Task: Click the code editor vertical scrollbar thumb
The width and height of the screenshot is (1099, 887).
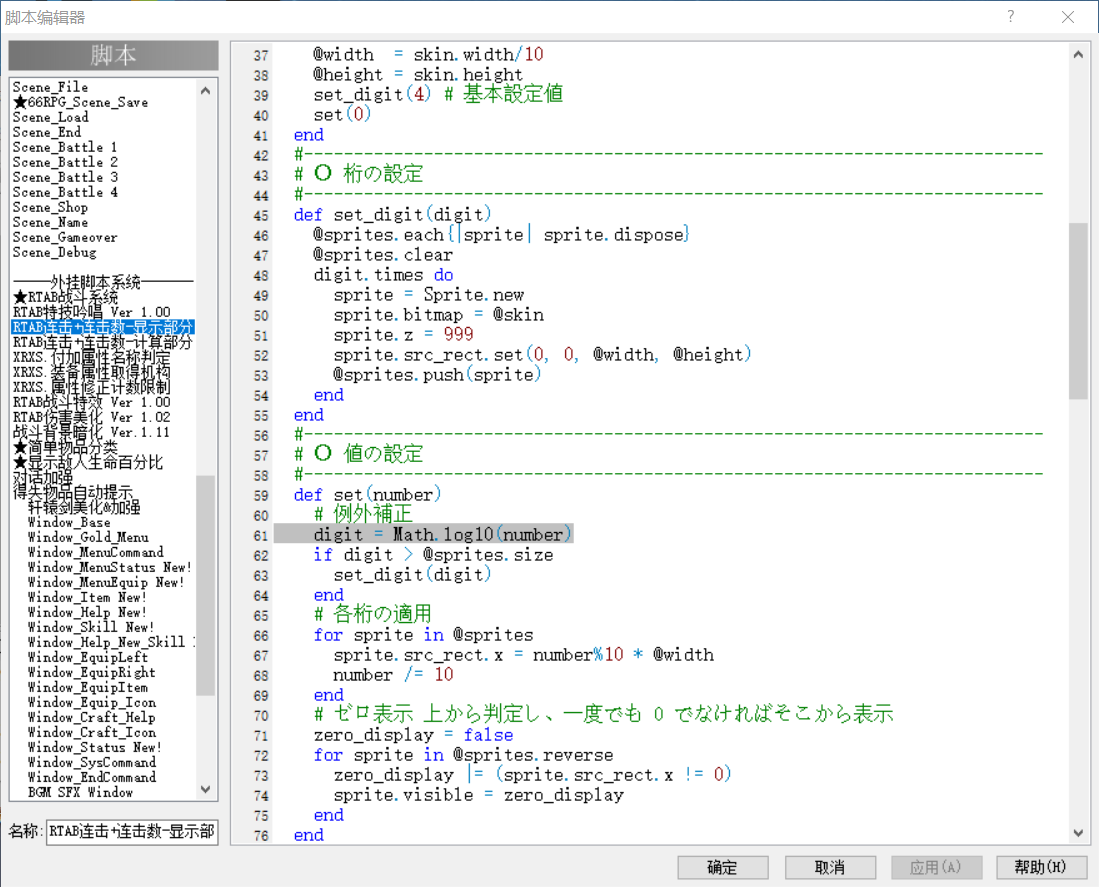Action: 1078,310
